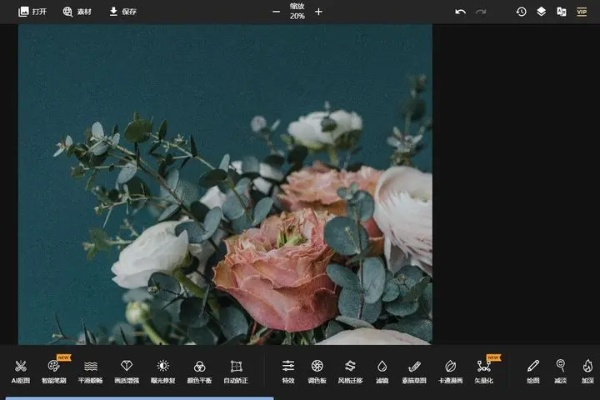This screenshot has width=600, height=400.
Task: Select the smart brush palette tool
Action: tap(54, 371)
